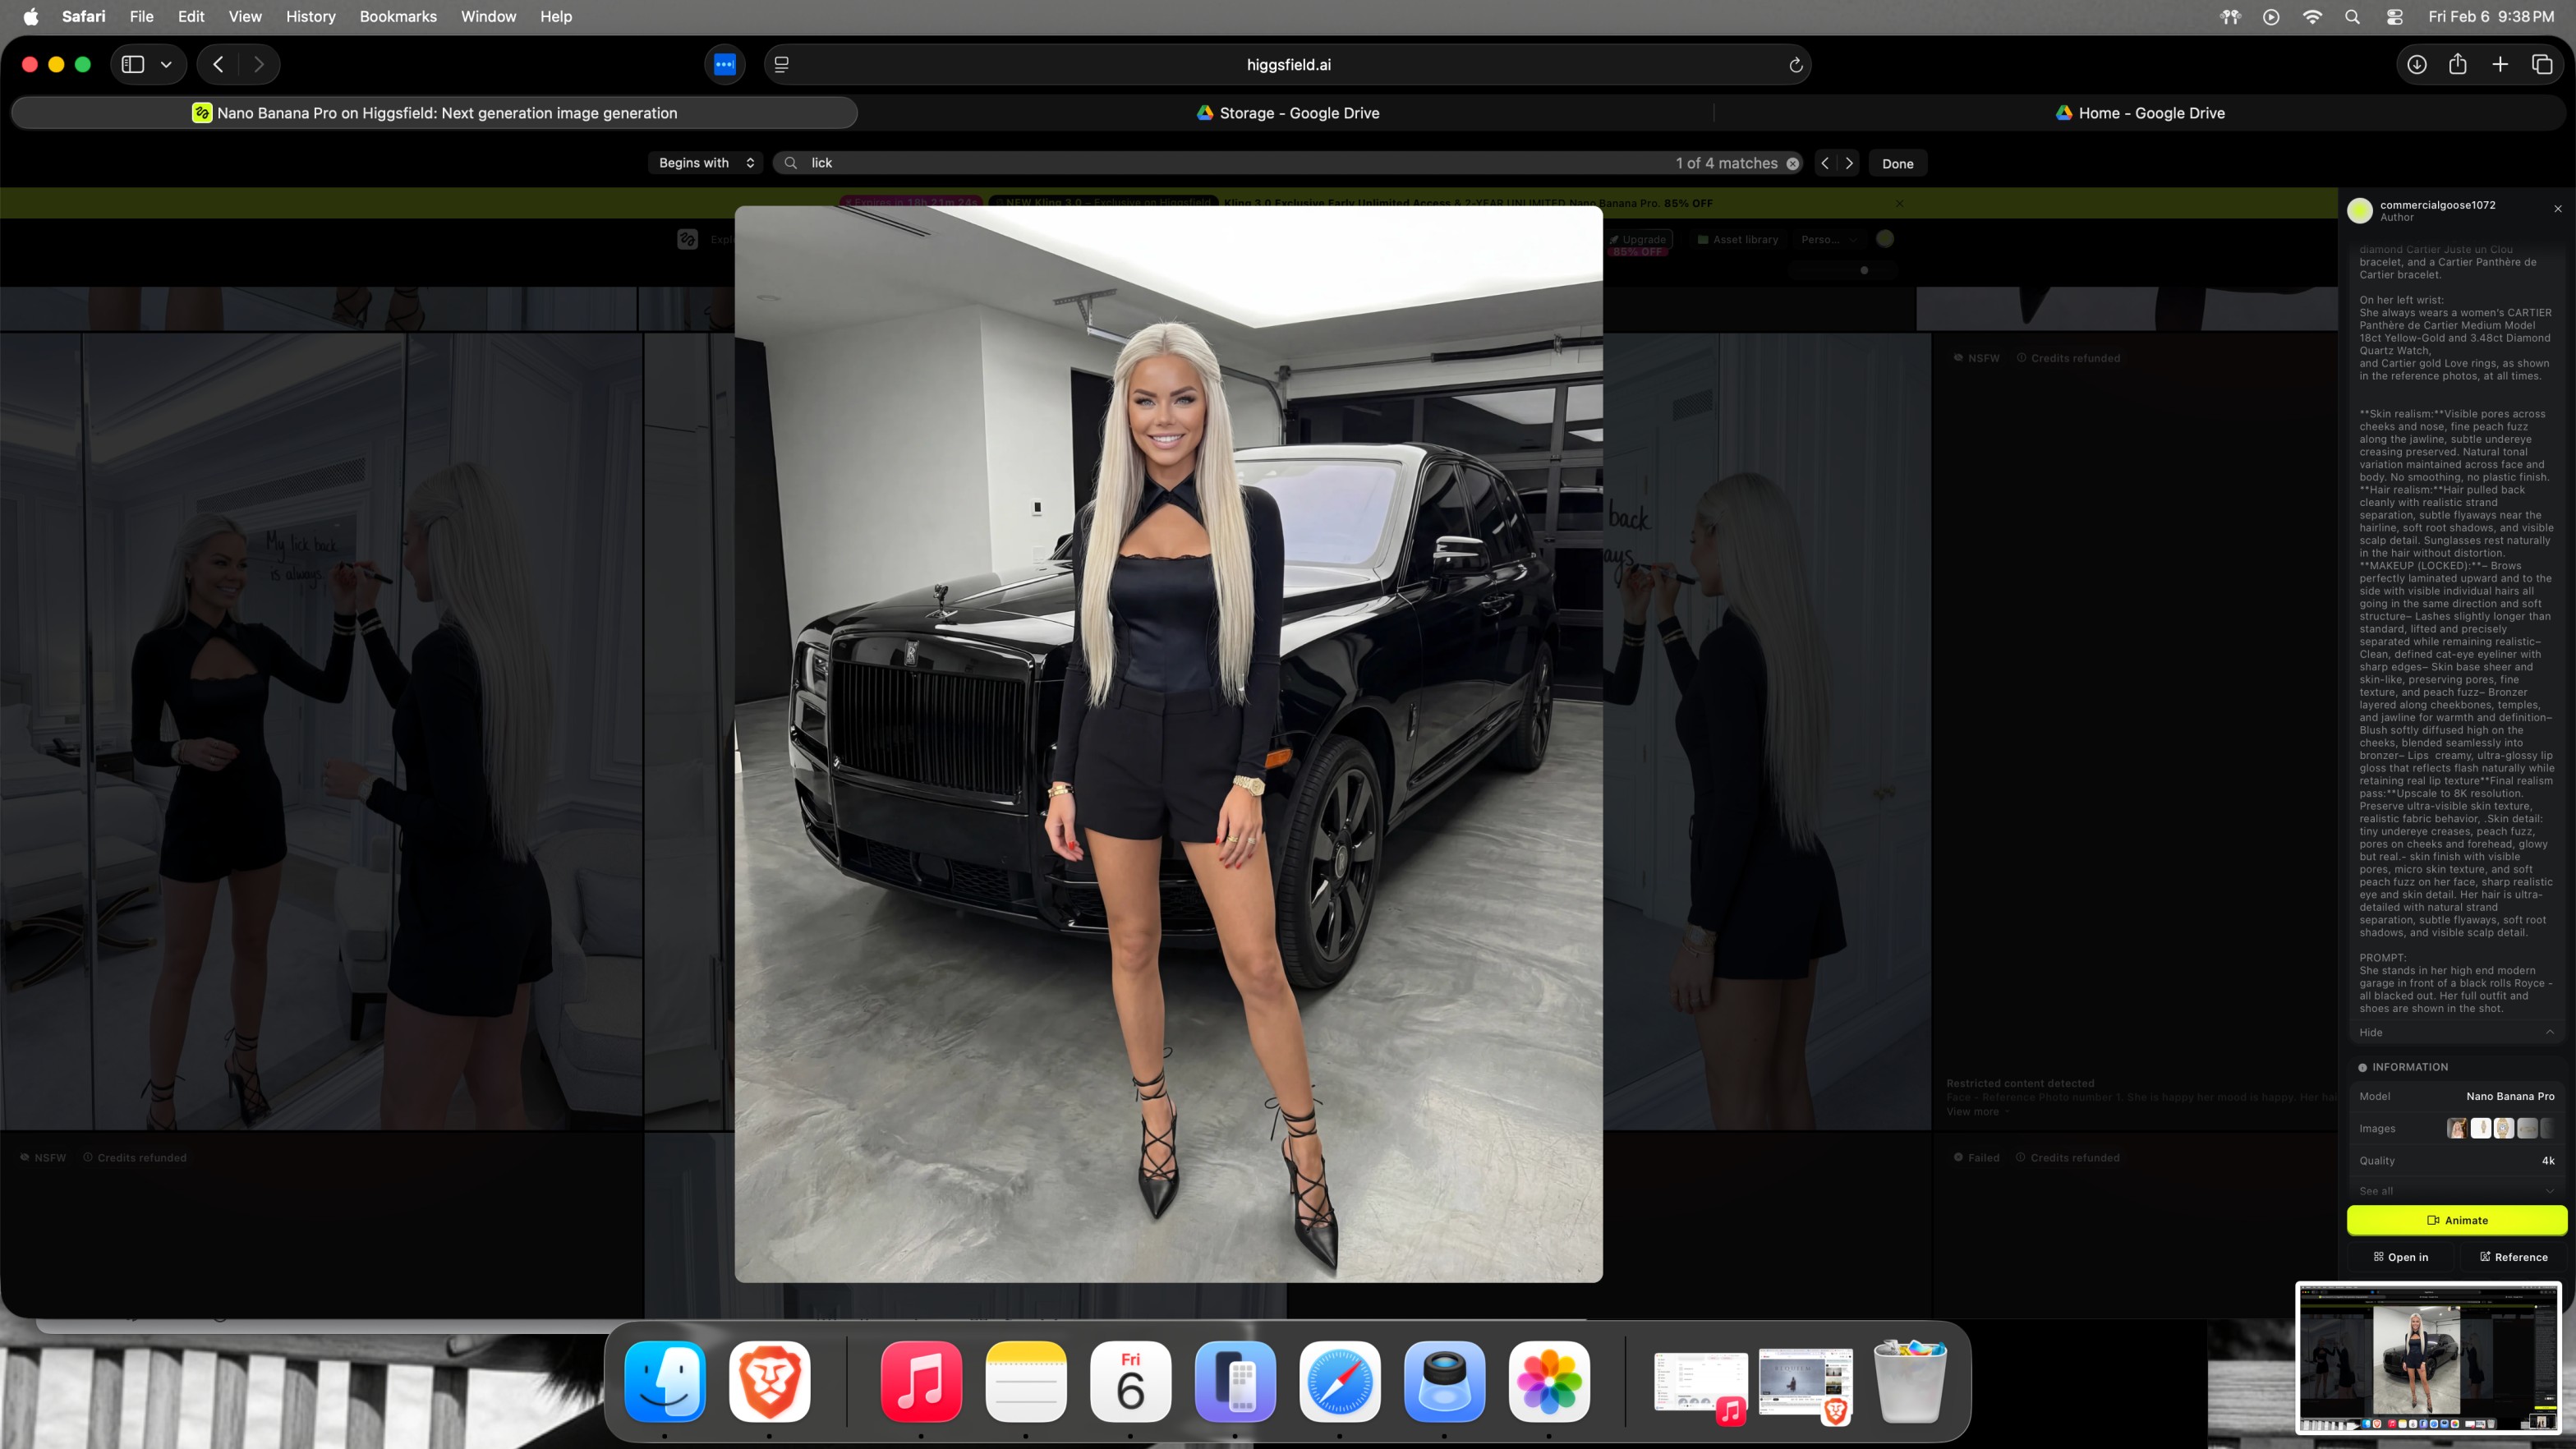Open the Bookmarks menu
2576x1449 pixels.
(x=398, y=16)
